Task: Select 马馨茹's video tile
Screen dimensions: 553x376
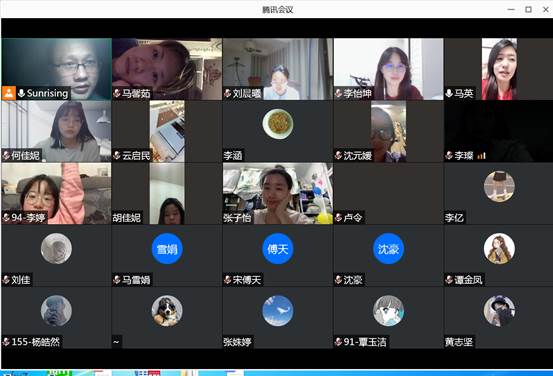Action: coord(167,69)
